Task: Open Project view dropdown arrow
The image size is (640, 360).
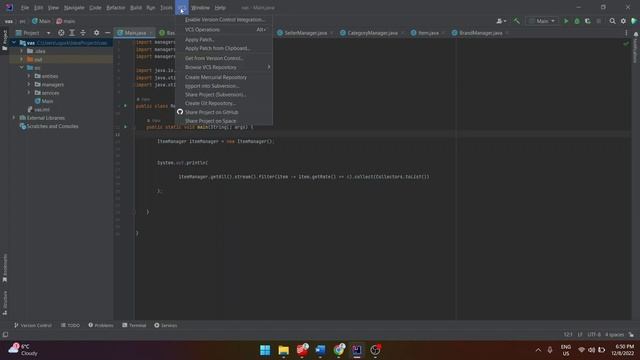Action: [48, 33]
